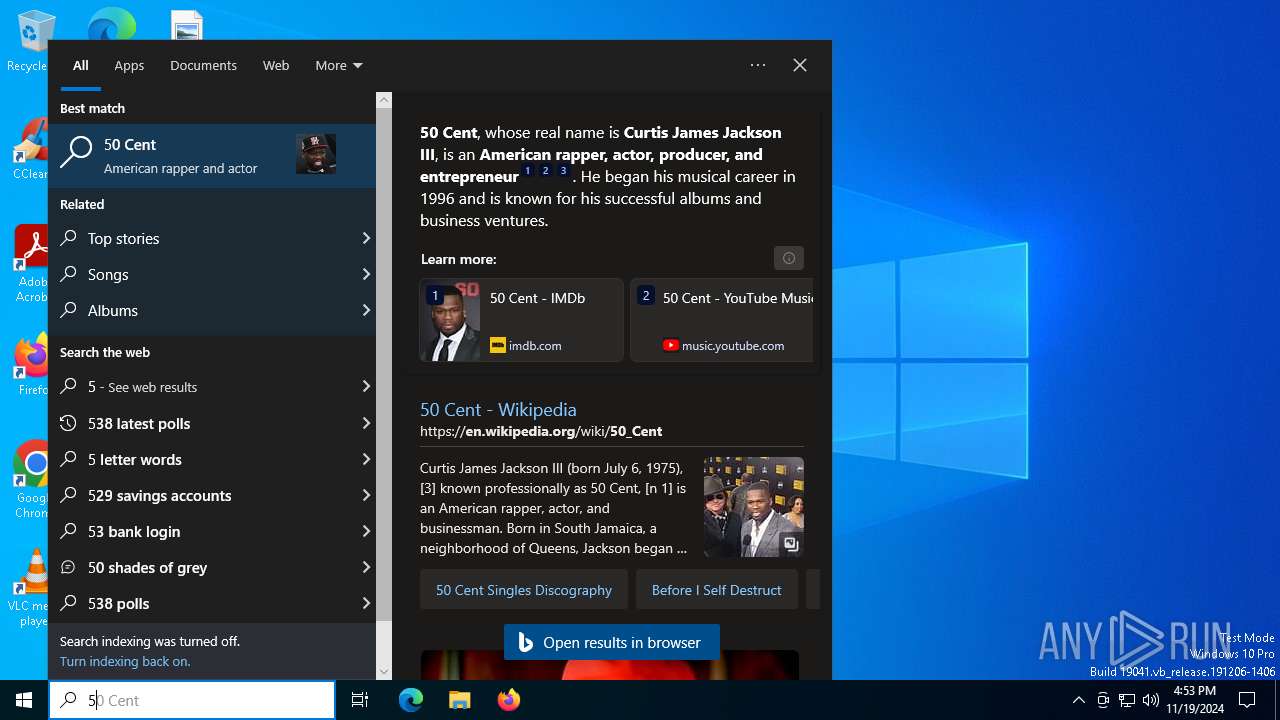Expand the '5 - See web results' arrow

[366, 387]
